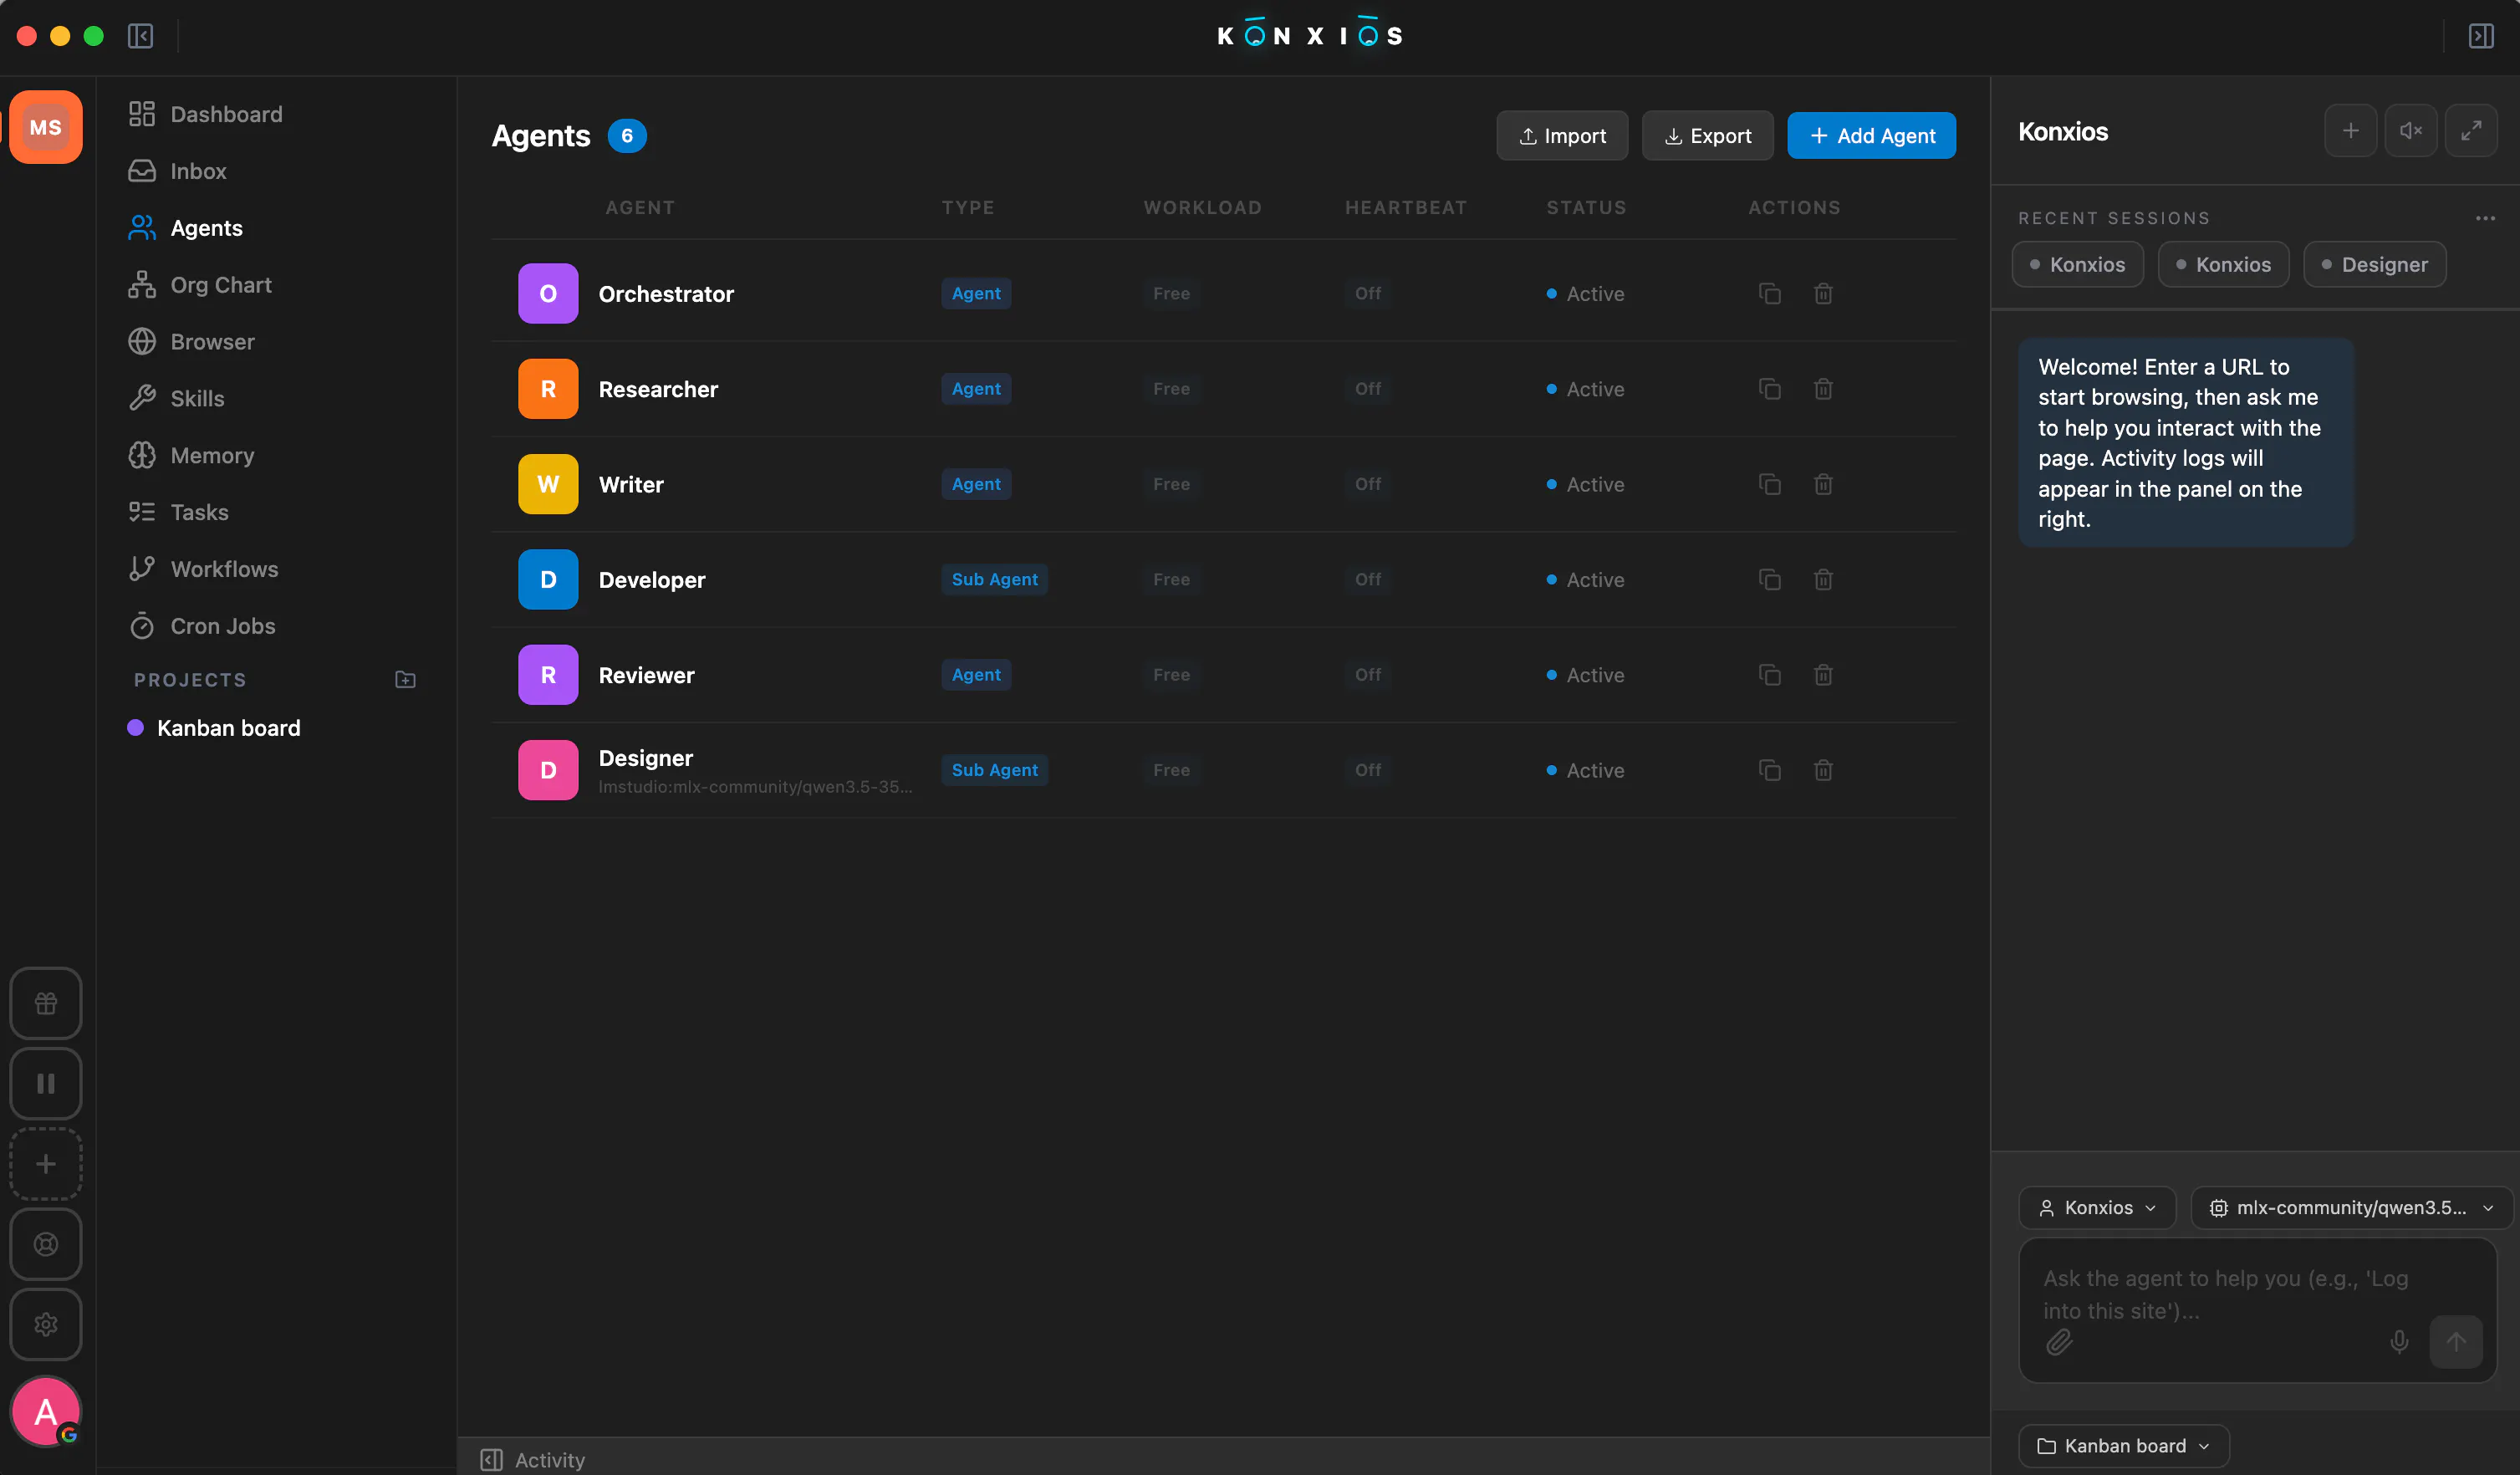The width and height of the screenshot is (2520, 1475).
Task: Duplicate the Researcher agent
Action: [x=1770, y=389]
